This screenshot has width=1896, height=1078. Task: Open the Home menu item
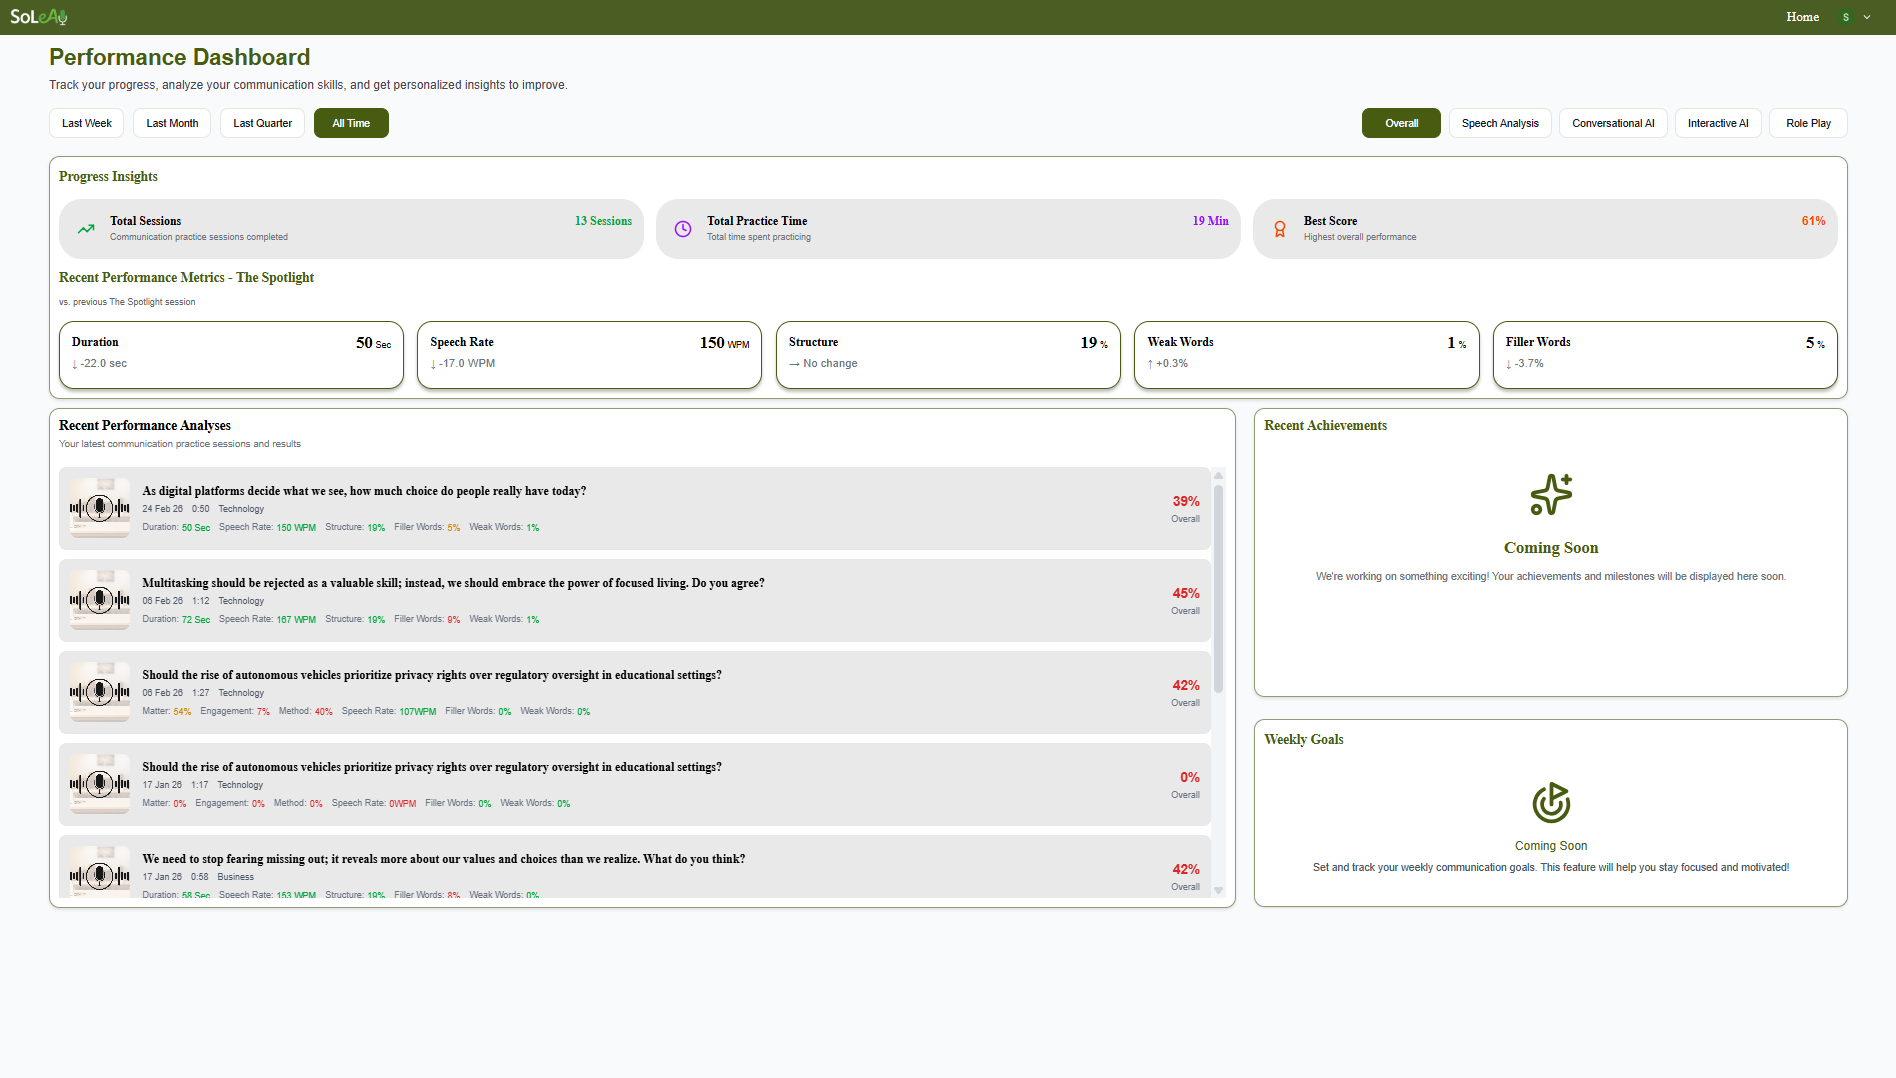1802,16
